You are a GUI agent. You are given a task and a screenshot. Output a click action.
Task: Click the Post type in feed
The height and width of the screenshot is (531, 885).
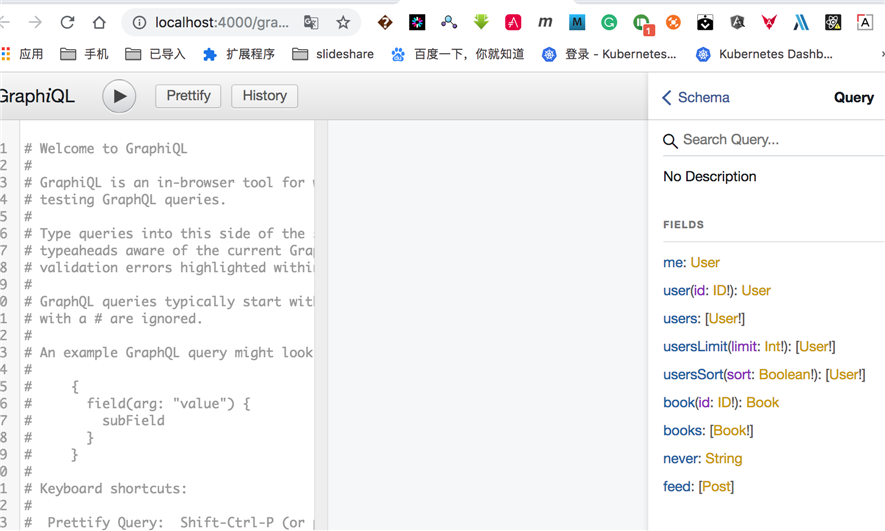(716, 486)
